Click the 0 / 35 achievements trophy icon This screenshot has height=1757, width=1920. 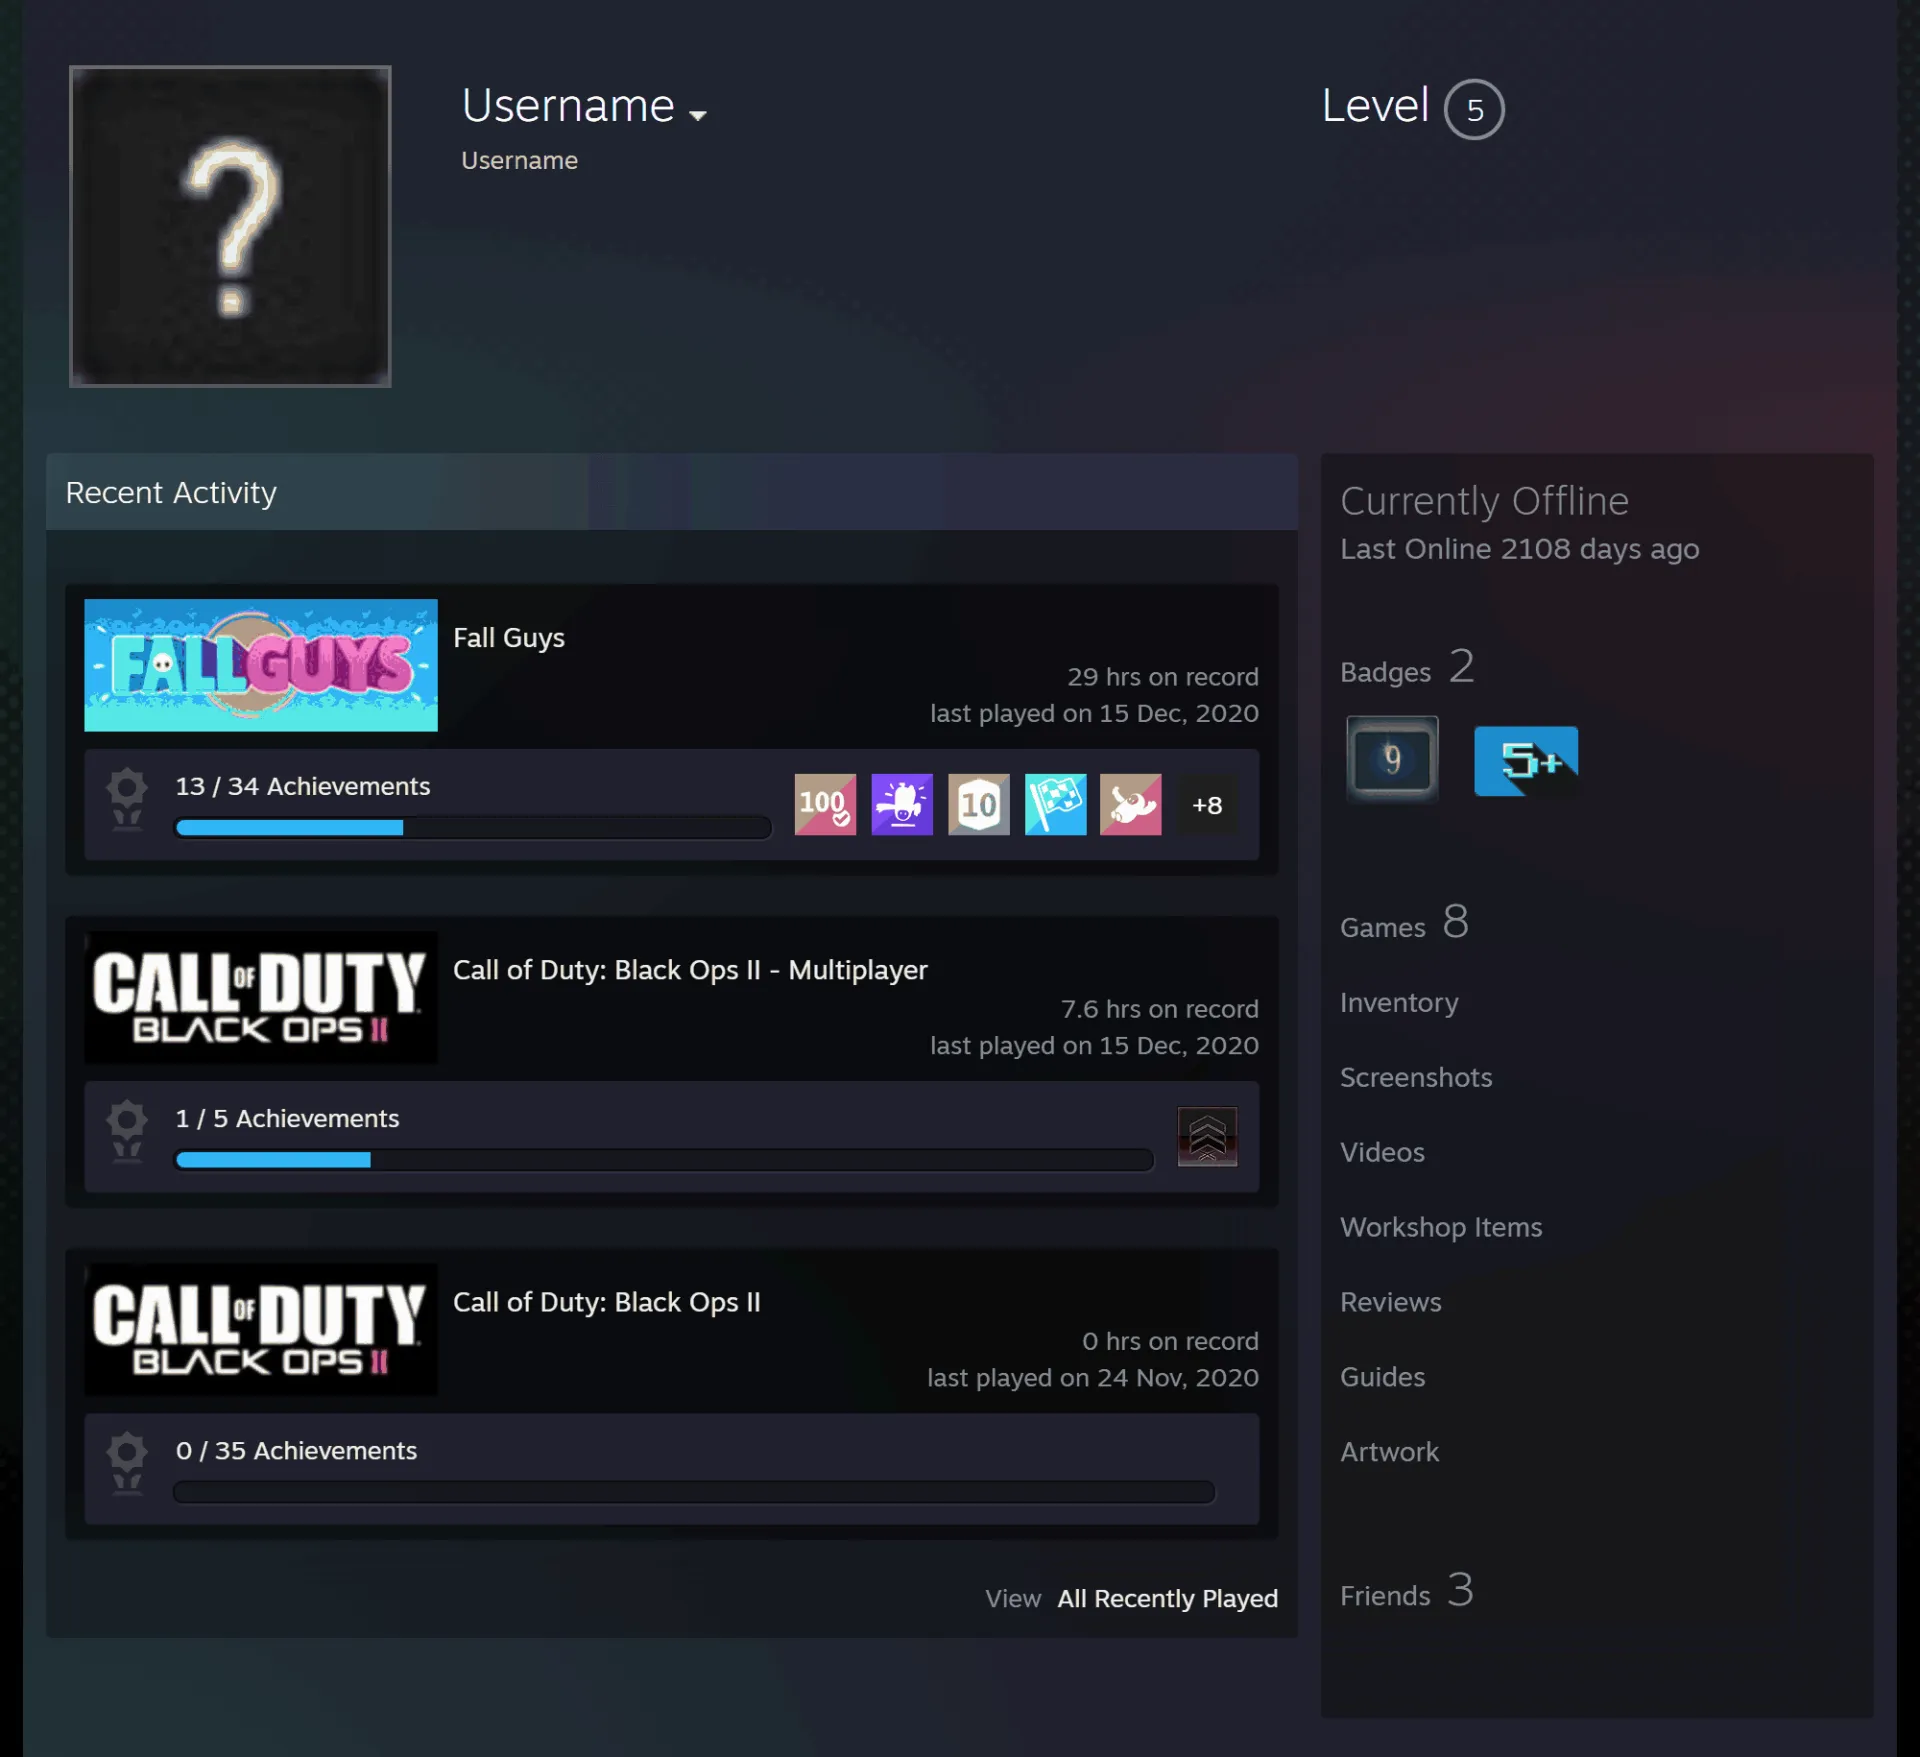(127, 1463)
